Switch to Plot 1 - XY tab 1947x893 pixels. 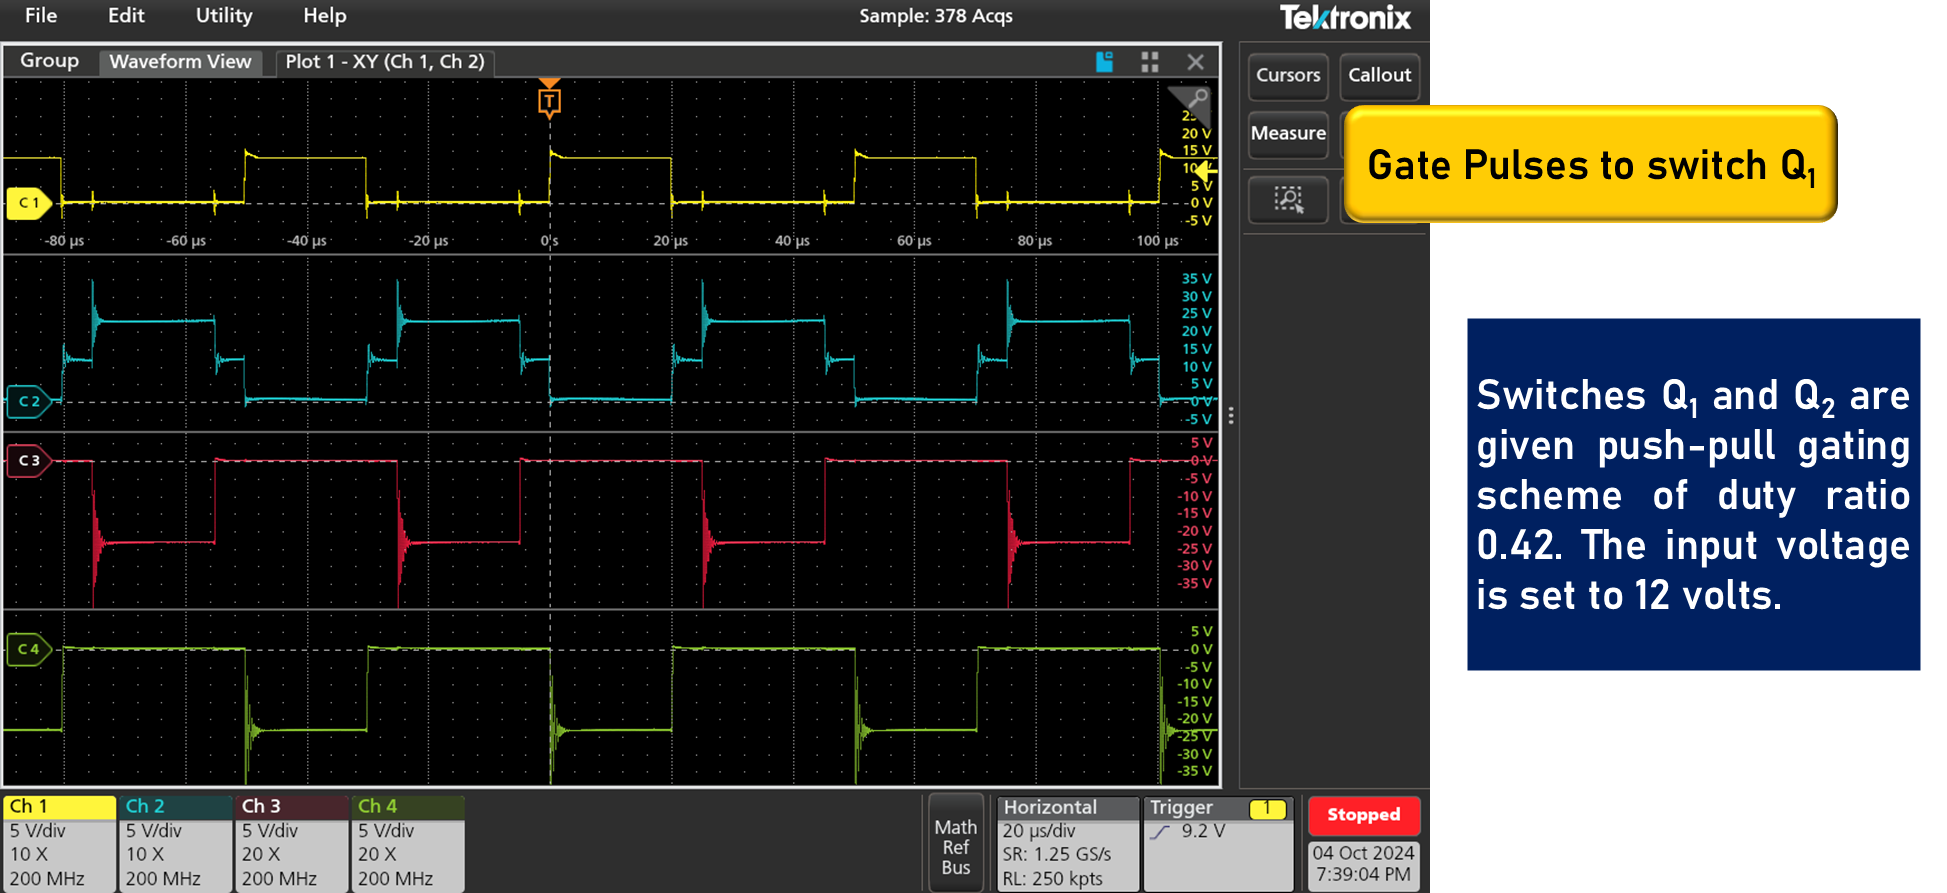[384, 62]
